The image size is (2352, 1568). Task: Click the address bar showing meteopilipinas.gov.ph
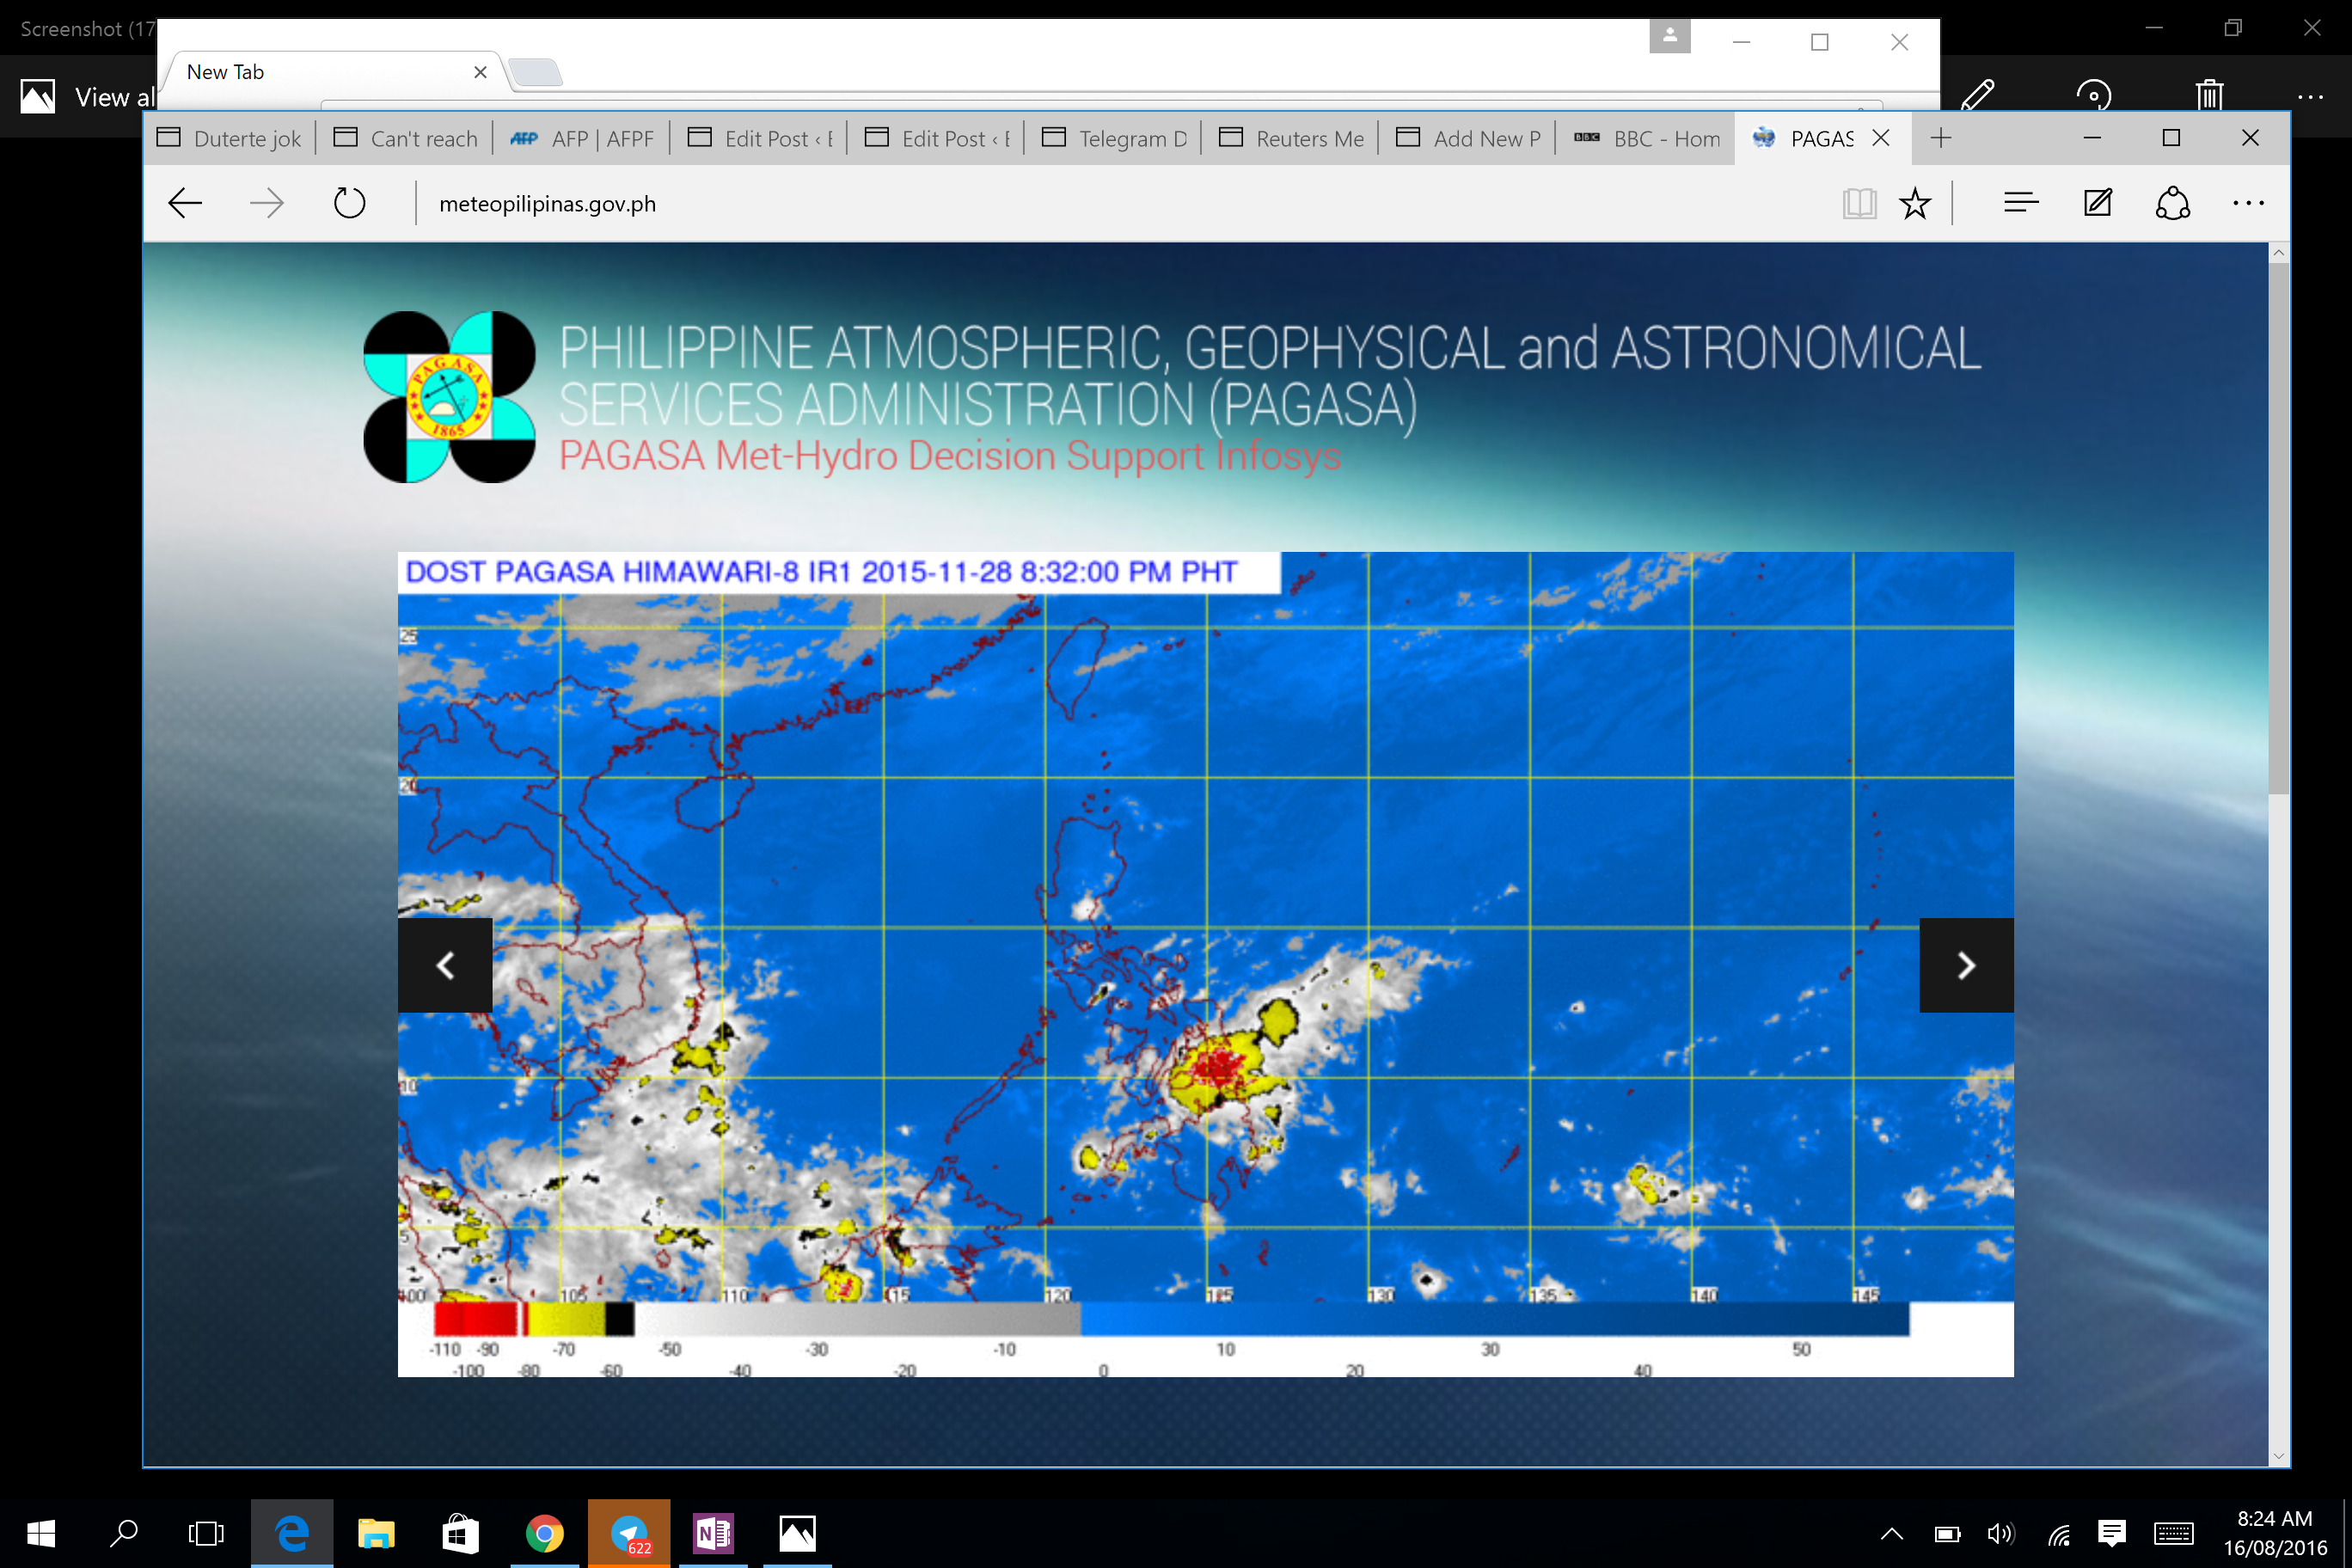[547, 203]
